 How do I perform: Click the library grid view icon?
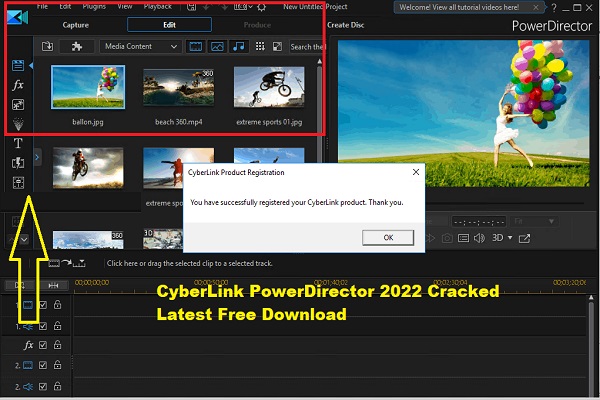[x=260, y=47]
